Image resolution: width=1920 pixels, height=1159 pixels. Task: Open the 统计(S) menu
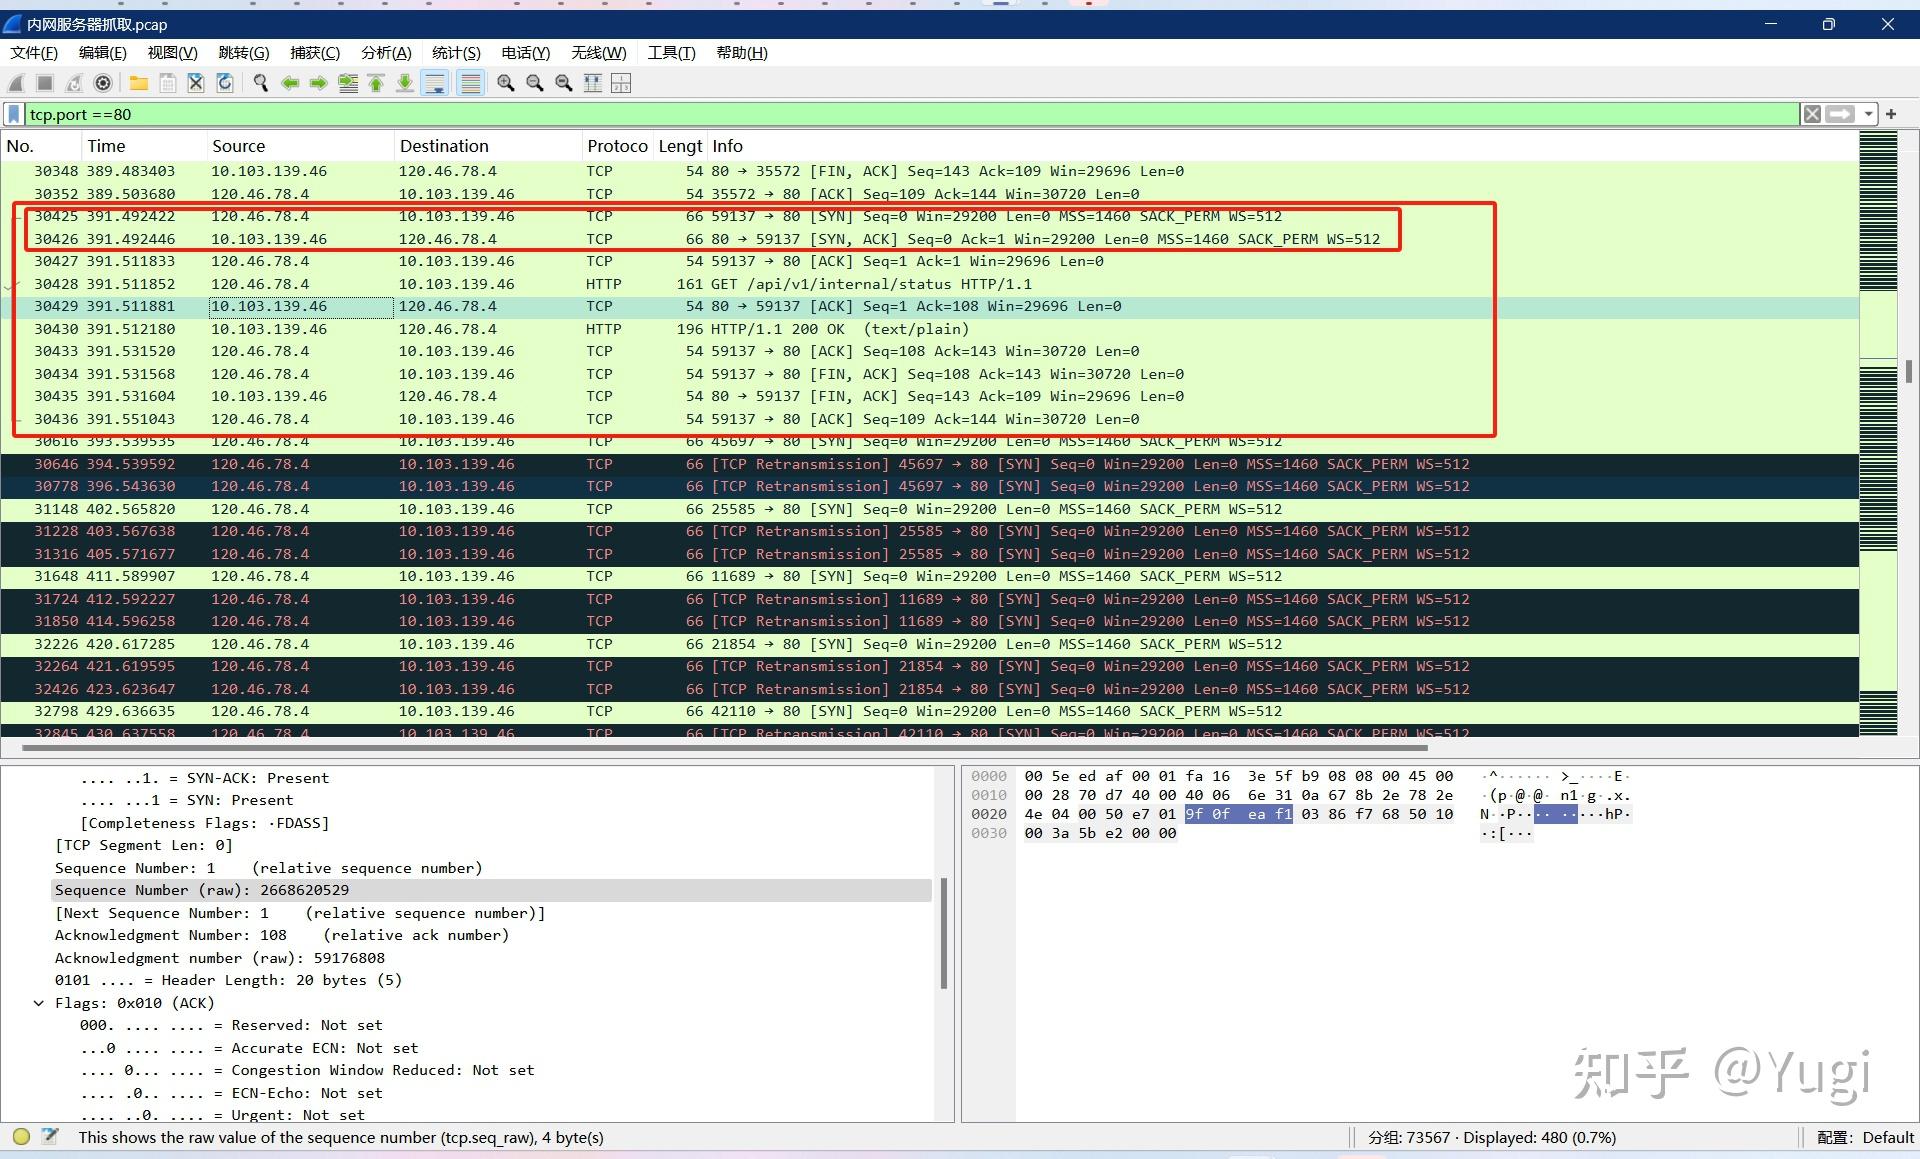pyautogui.click(x=456, y=53)
